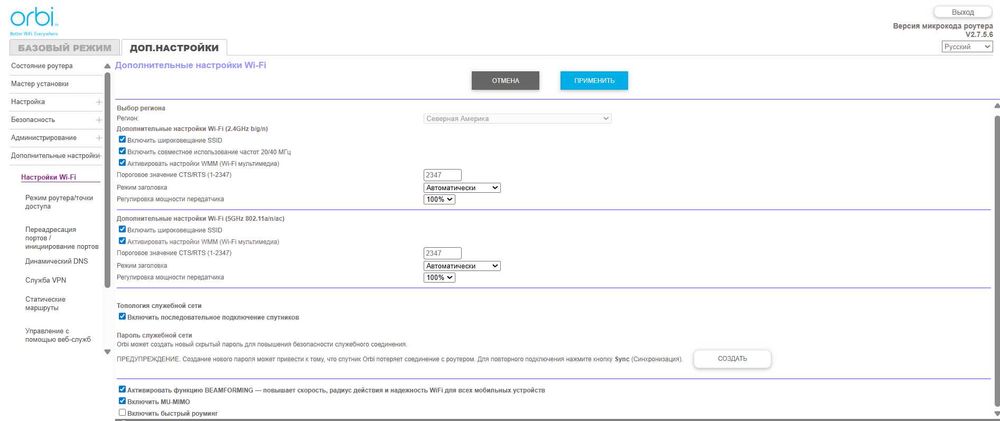This screenshot has width=1000, height=421.
Task: Open Служба VPN page
Action: click(46, 280)
